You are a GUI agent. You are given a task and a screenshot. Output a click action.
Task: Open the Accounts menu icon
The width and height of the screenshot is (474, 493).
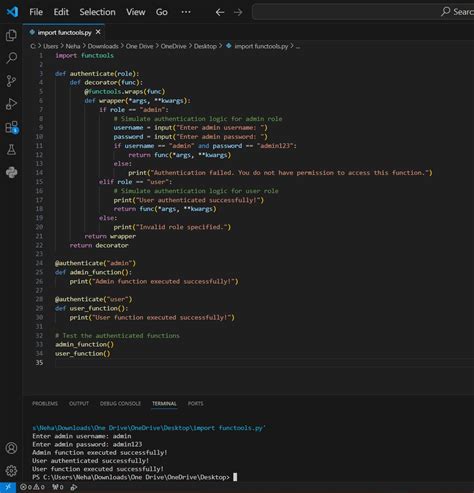(11, 448)
